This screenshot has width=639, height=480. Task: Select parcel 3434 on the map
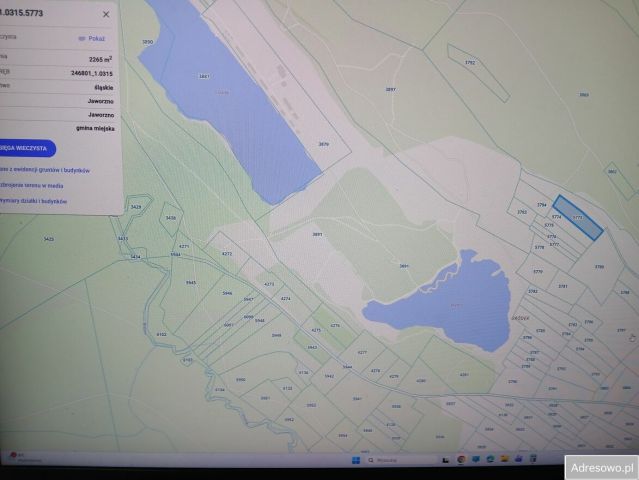[136, 257]
